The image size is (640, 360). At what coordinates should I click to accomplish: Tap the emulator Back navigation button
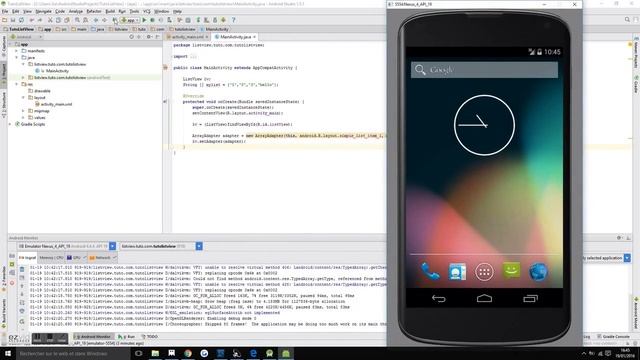coord(439,299)
